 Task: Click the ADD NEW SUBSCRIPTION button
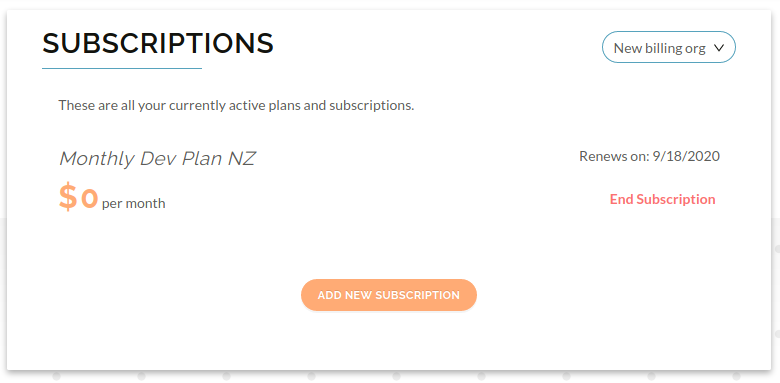pyautogui.click(x=389, y=295)
